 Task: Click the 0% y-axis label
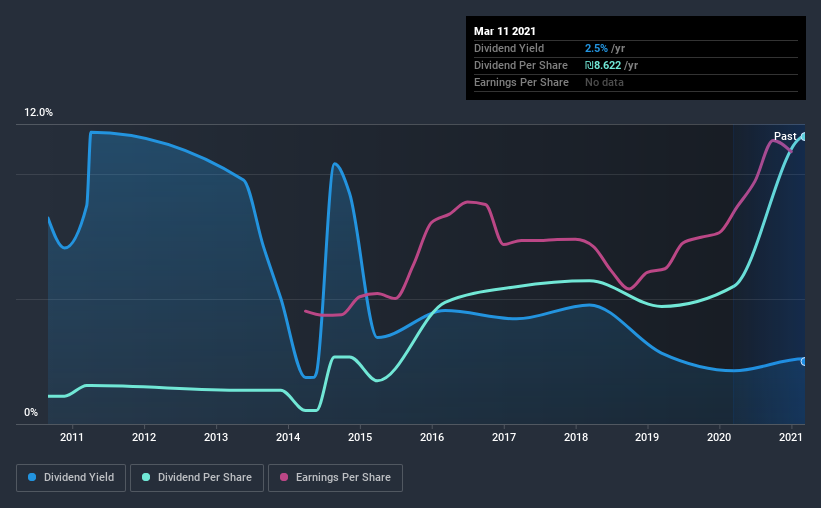pyautogui.click(x=31, y=413)
